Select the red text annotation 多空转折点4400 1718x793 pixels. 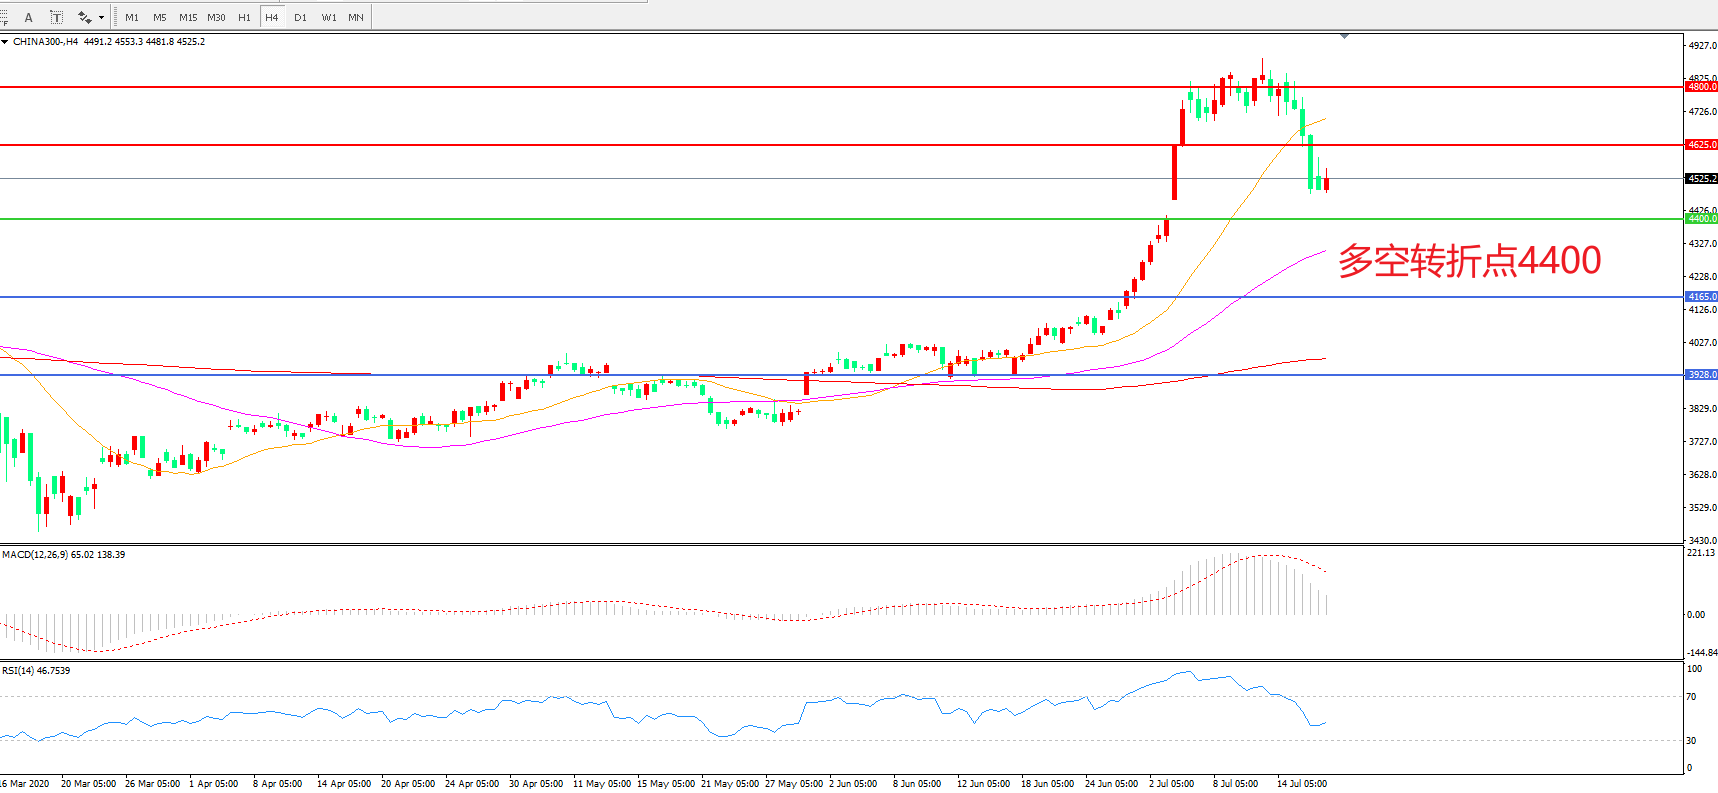pos(1469,261)
